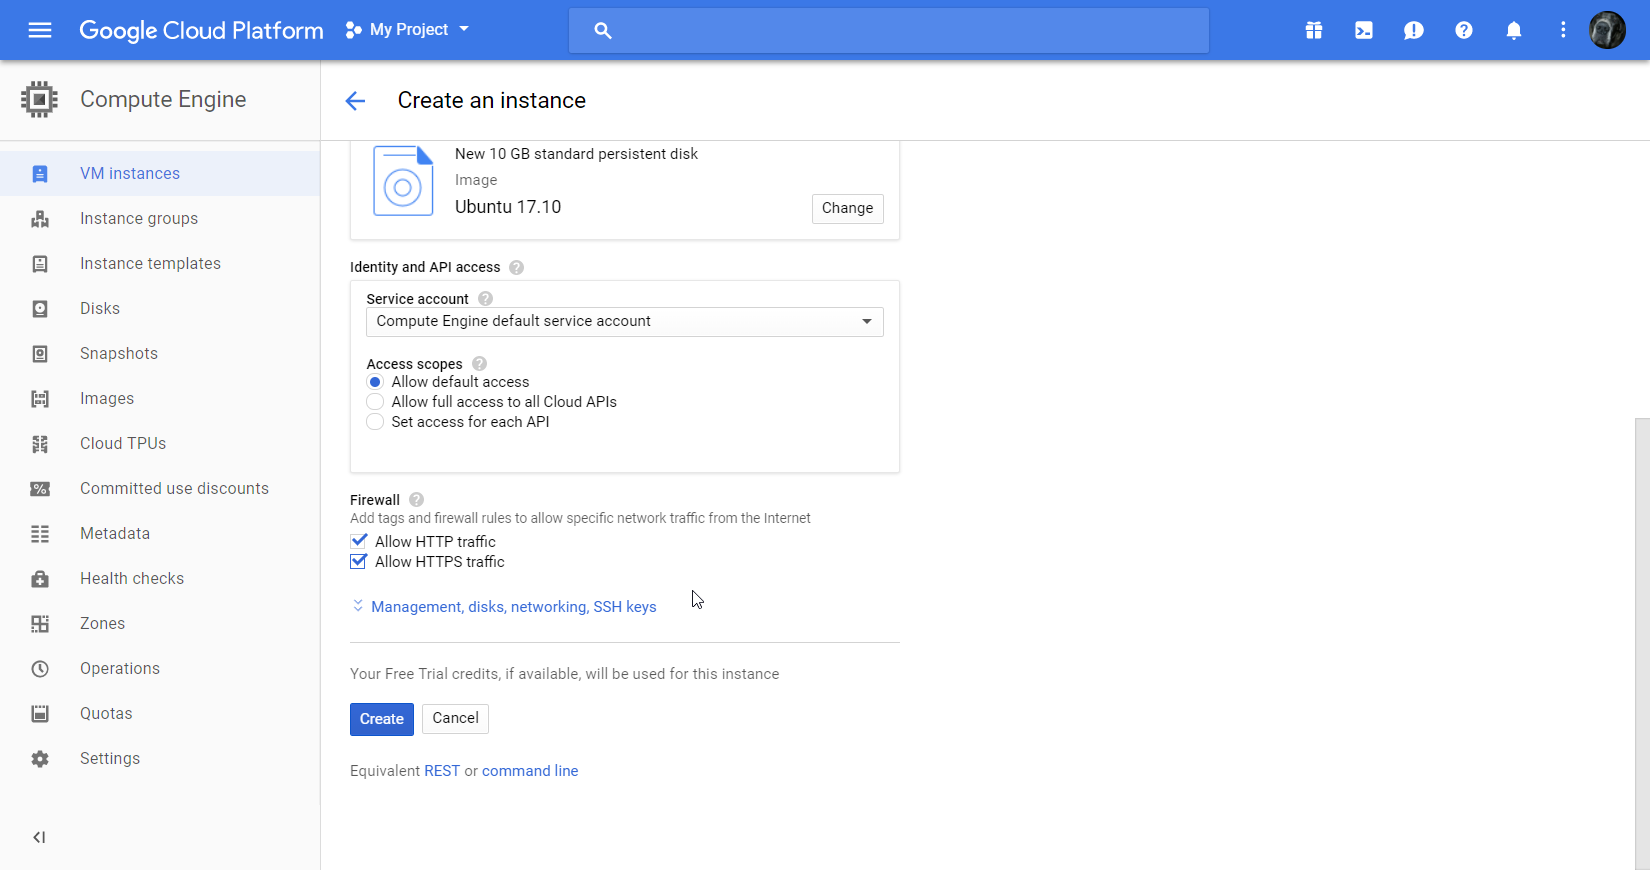Image resolution: width=1650 pixels, height=870 pixels.
Task: Click the Disks sidebar icon
Action: (40, 309)
